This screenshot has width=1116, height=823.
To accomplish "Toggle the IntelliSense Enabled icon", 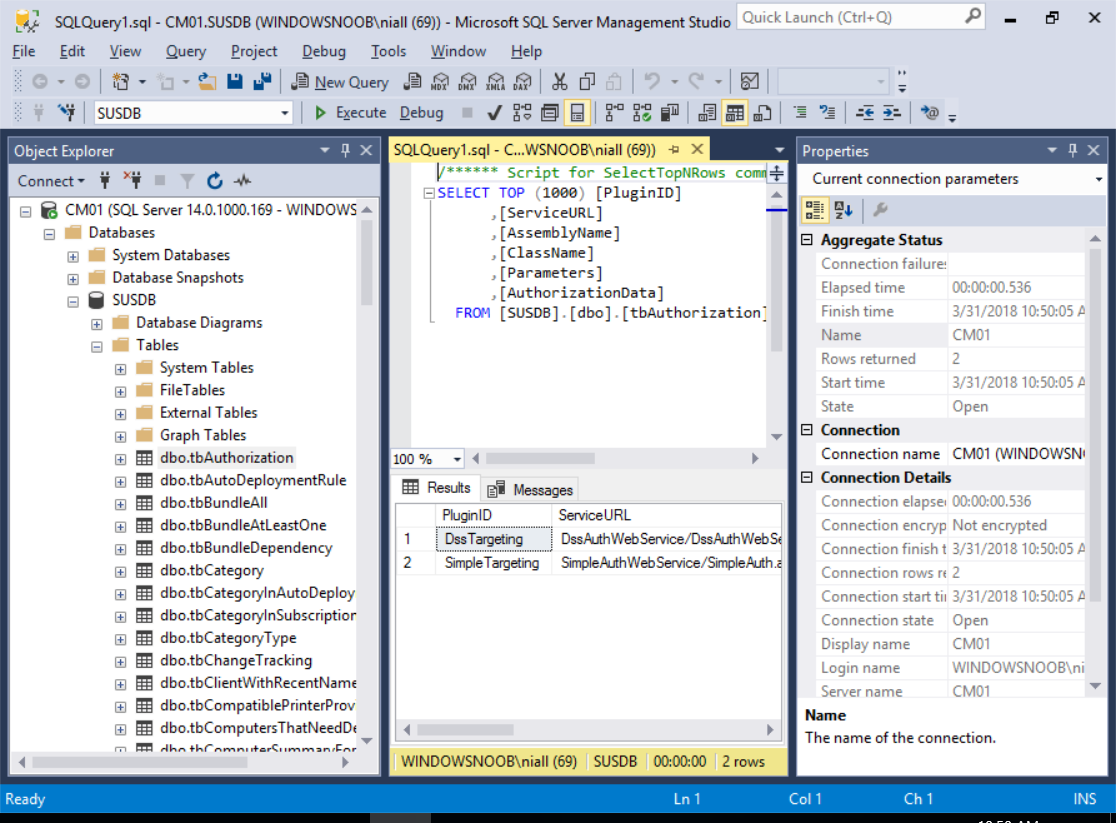I will click(577, 112).
